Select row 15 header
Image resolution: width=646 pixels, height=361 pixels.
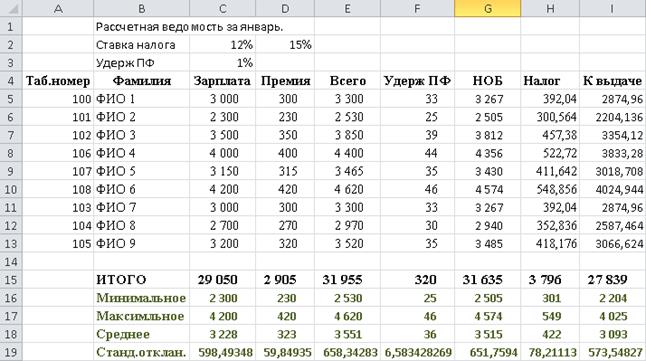tap(11, 280)
